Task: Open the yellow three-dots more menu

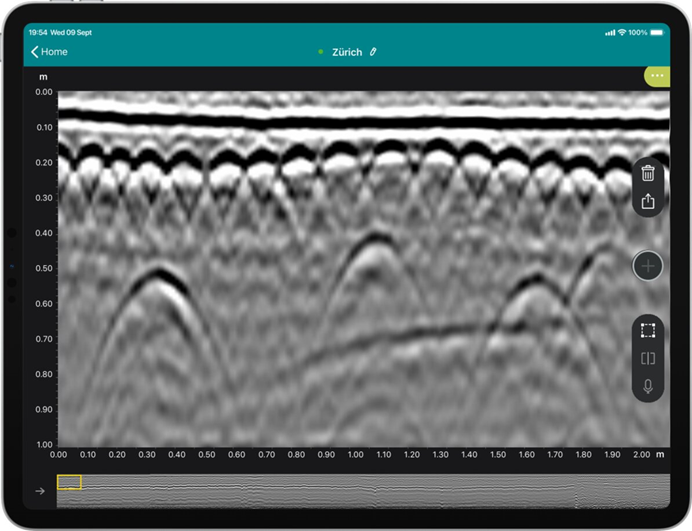Action: (x=657, y=76)
